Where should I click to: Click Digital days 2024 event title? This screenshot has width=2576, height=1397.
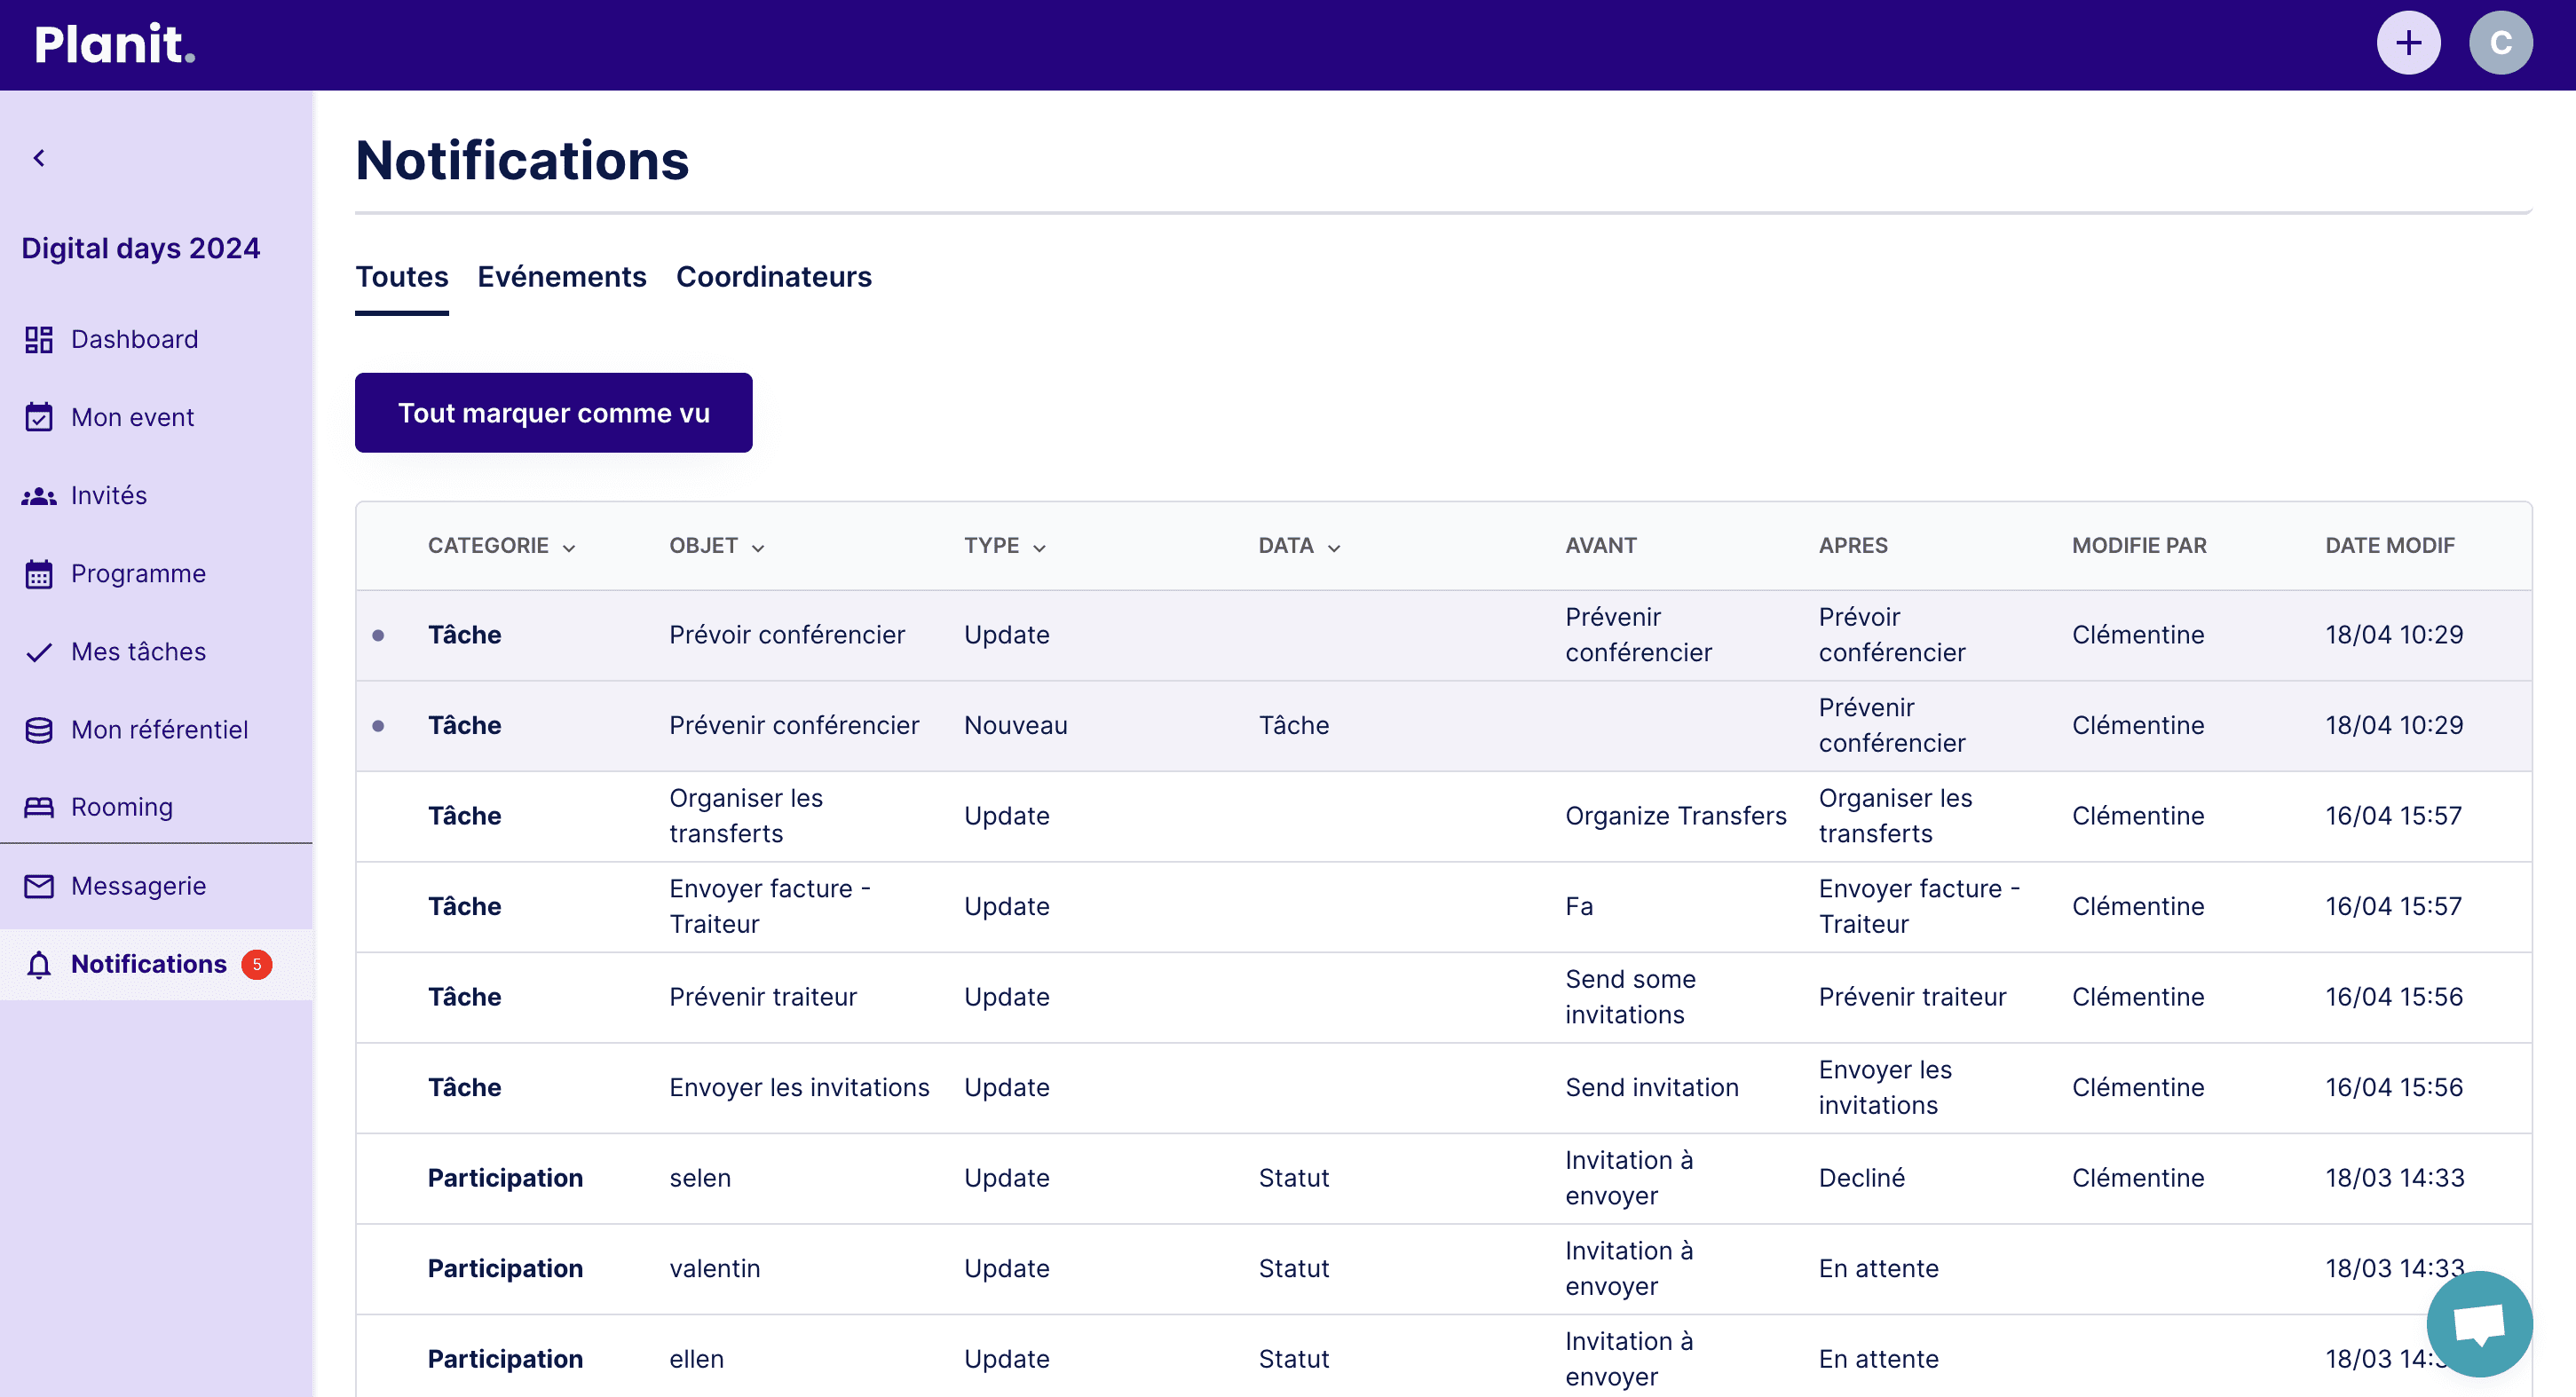click(140, 248)
